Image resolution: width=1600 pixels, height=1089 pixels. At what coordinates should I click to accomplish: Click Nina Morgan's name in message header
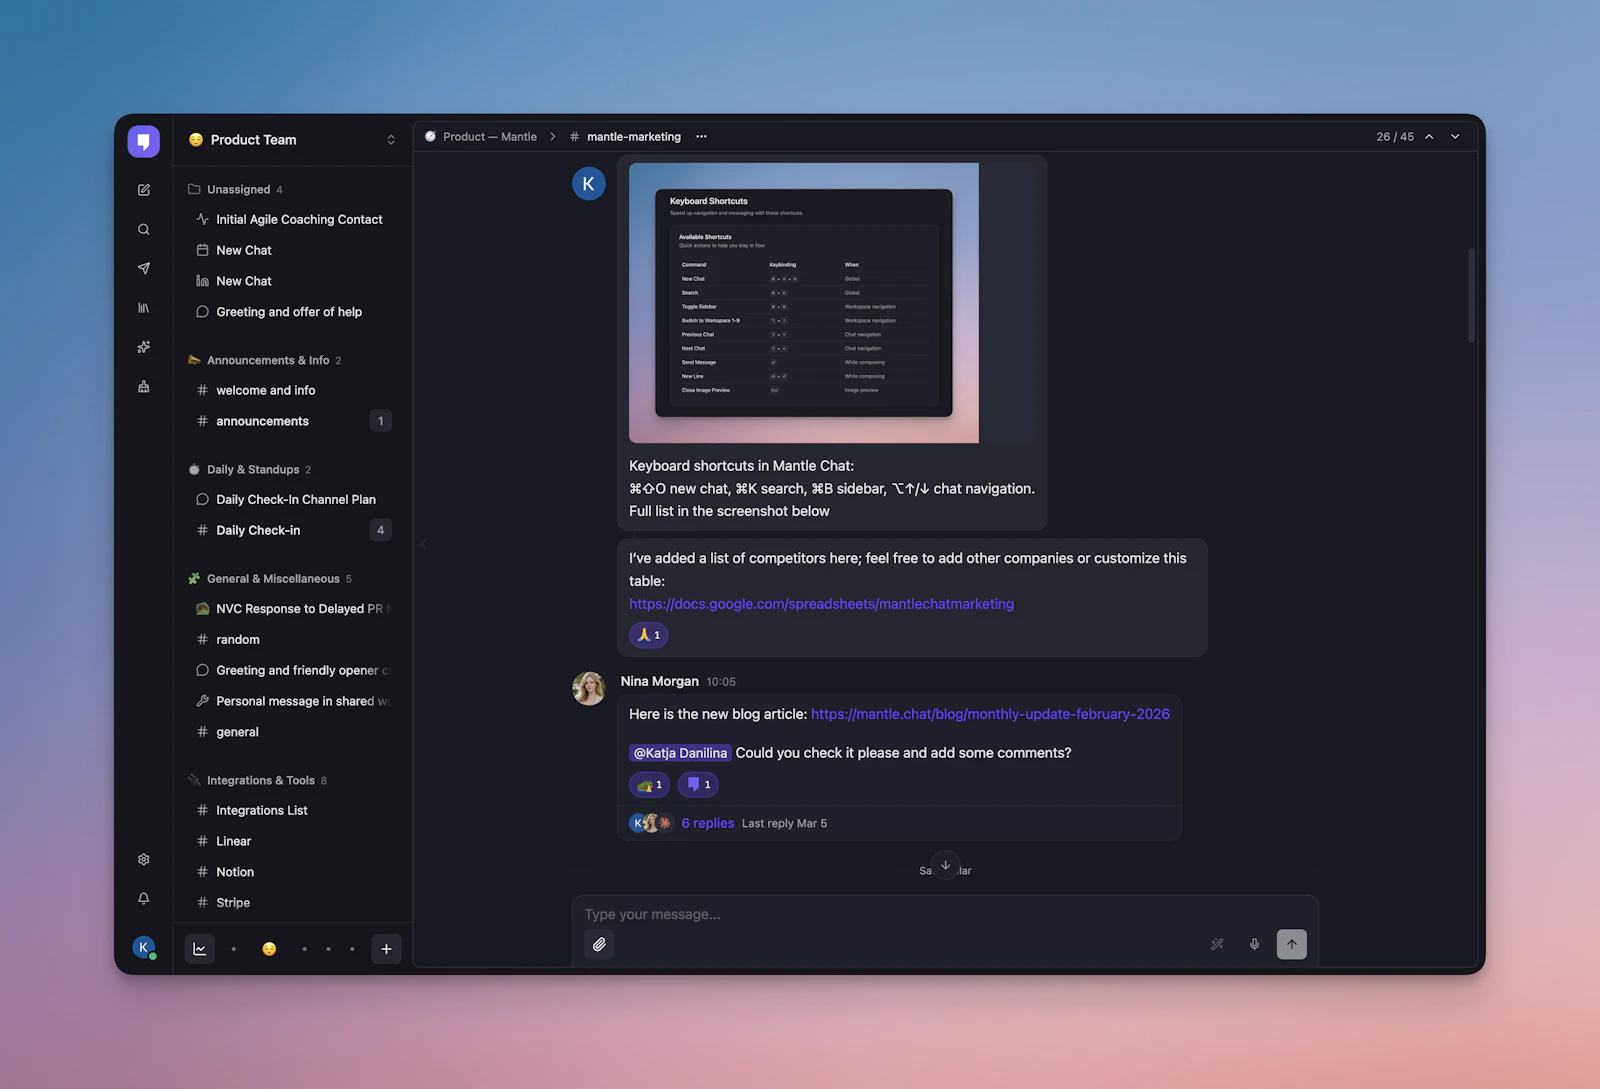point(660,681)
